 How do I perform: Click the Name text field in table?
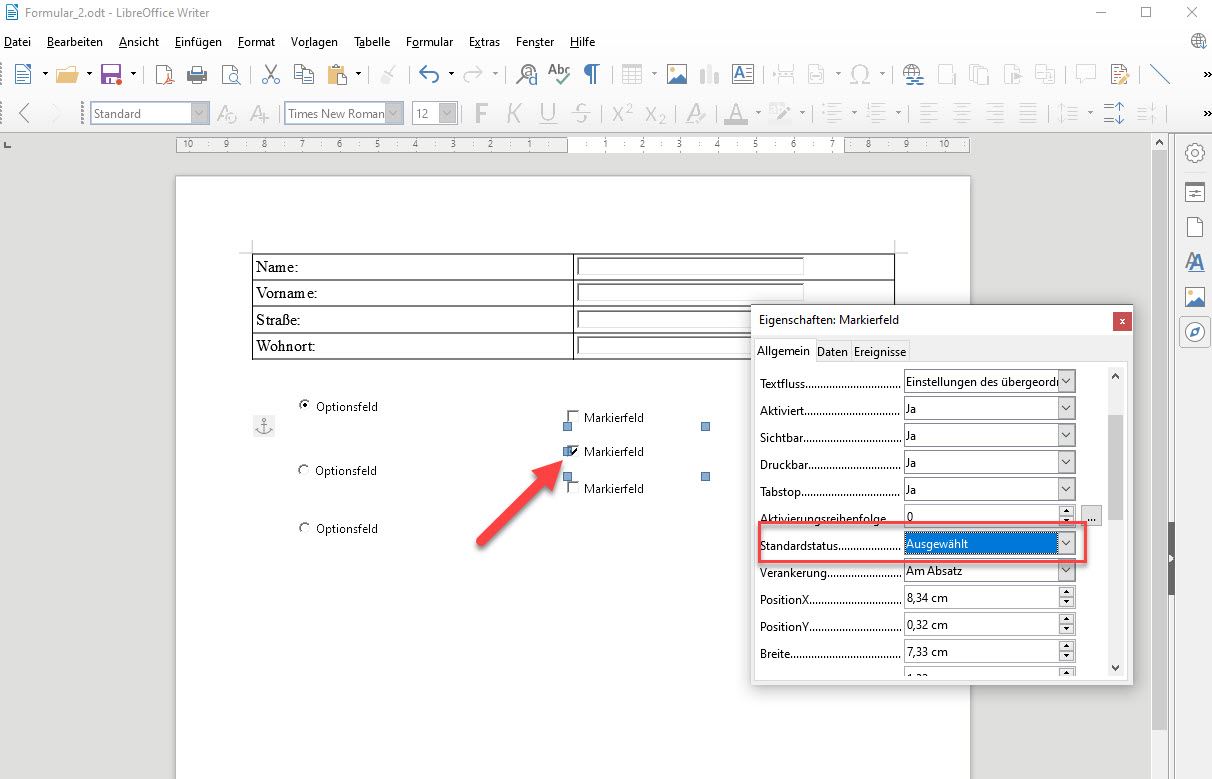[690, 266]
